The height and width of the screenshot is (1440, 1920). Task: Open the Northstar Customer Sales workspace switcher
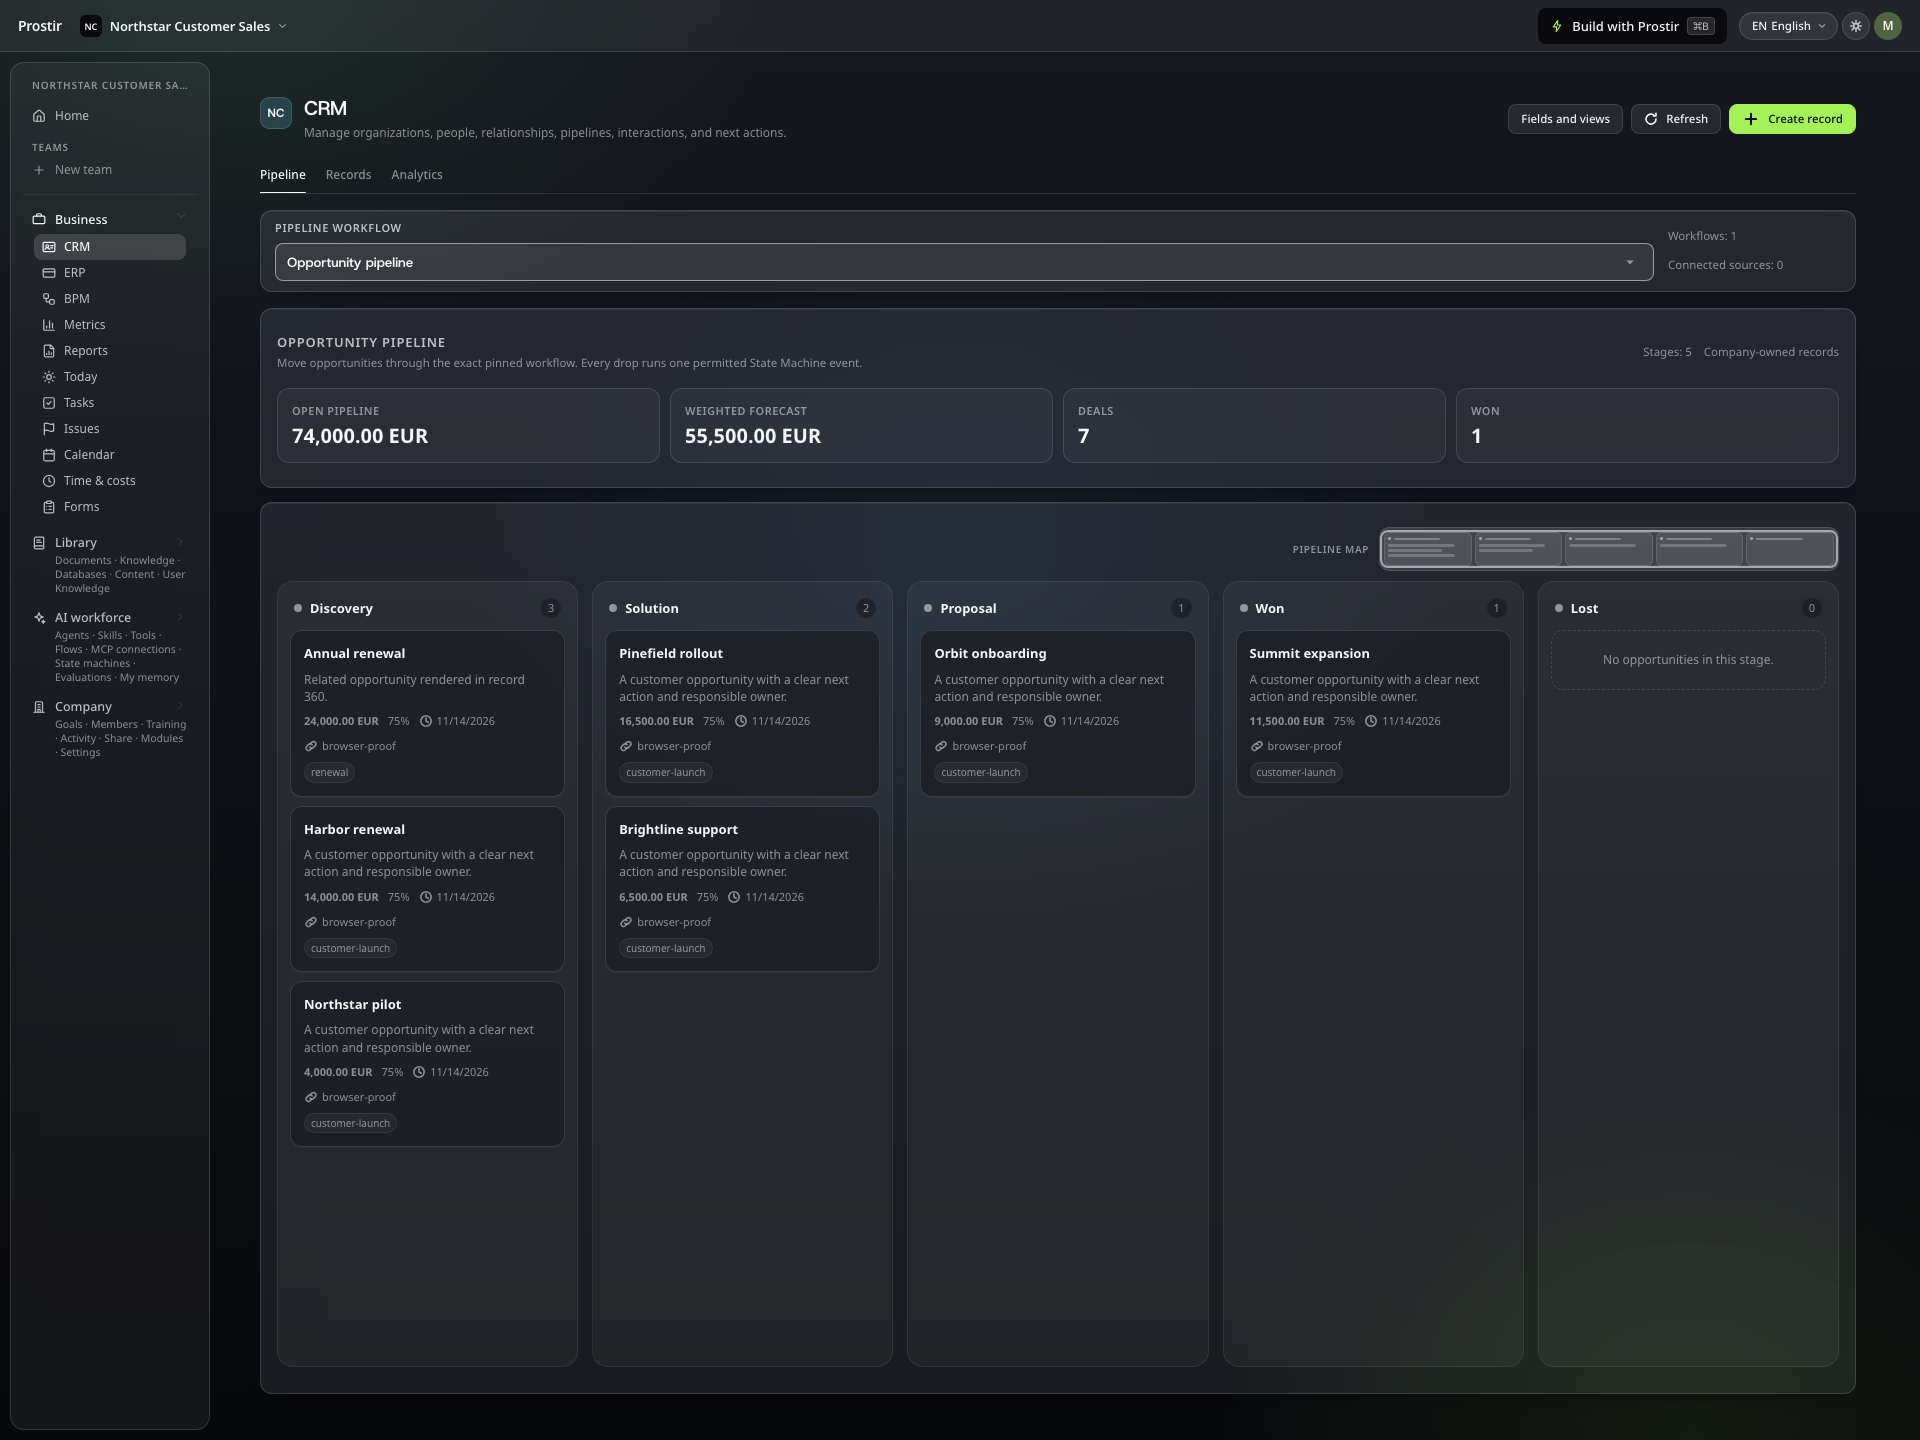pos(184,26)
